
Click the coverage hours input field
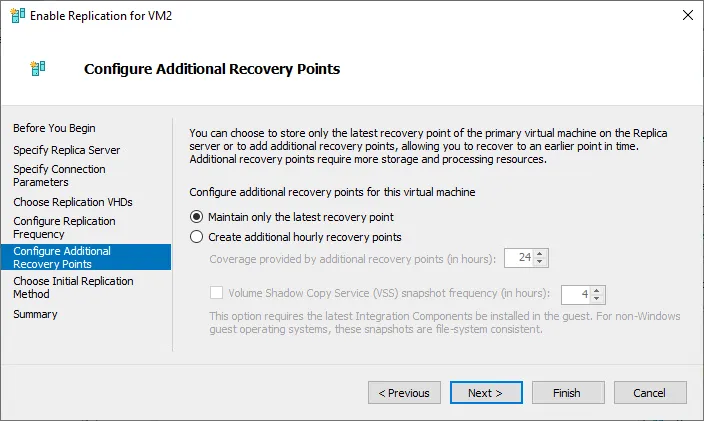[519, 258]
